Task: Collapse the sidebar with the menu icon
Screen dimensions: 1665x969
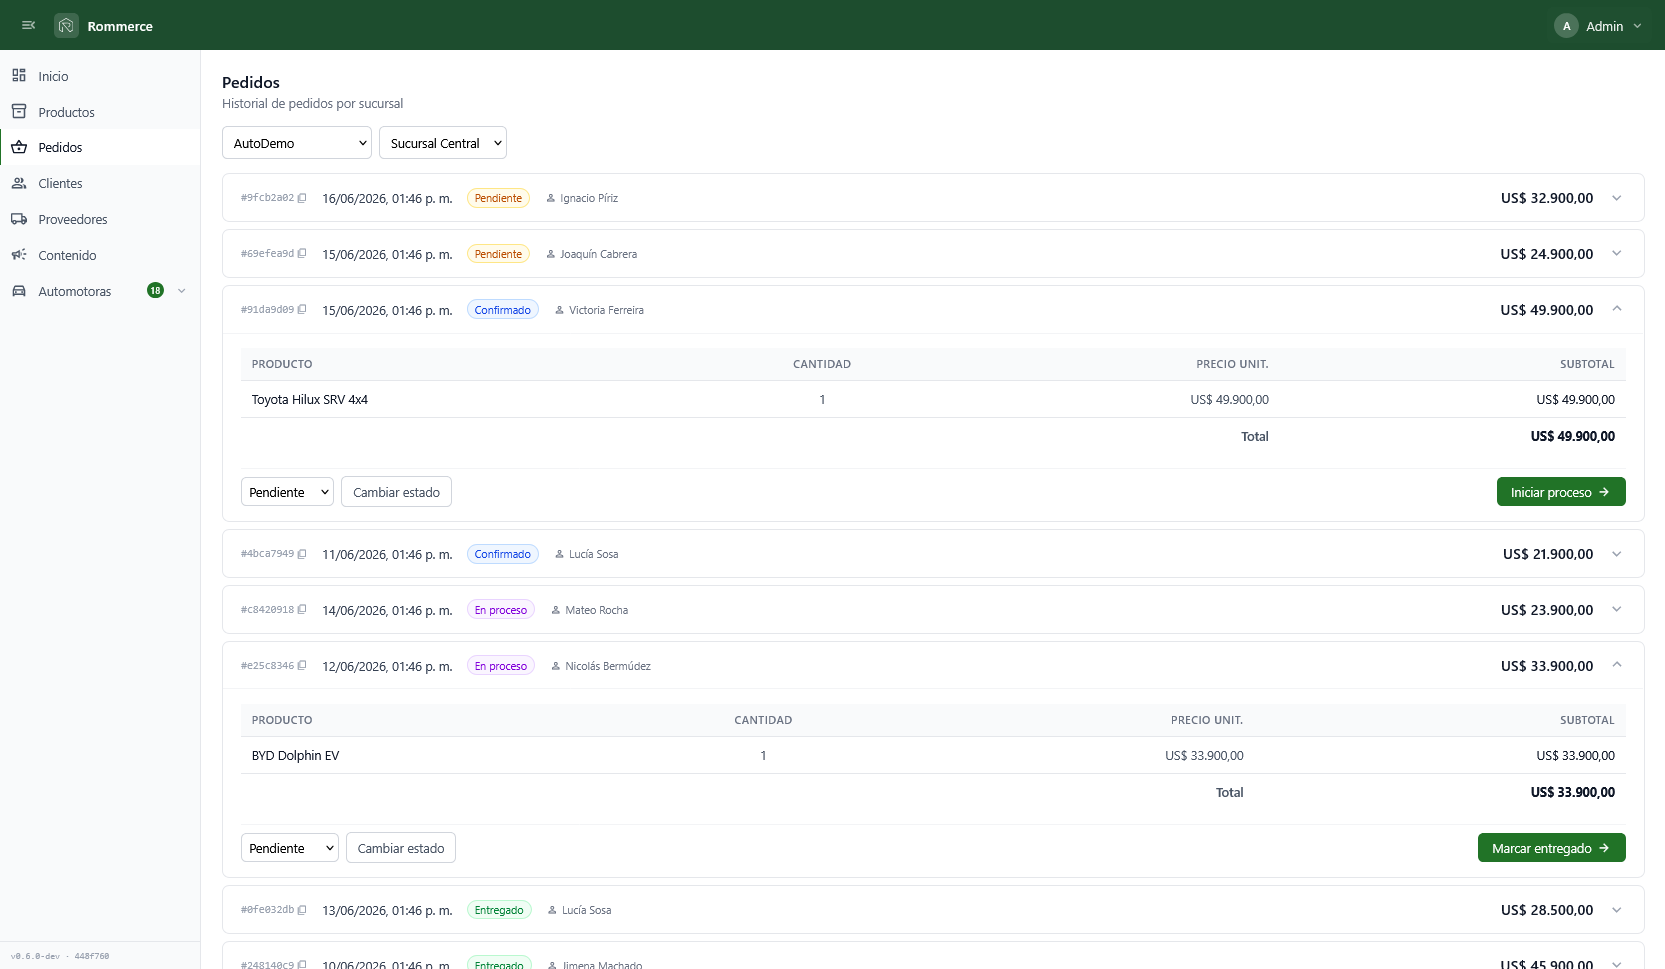Action: pos(28,25)
